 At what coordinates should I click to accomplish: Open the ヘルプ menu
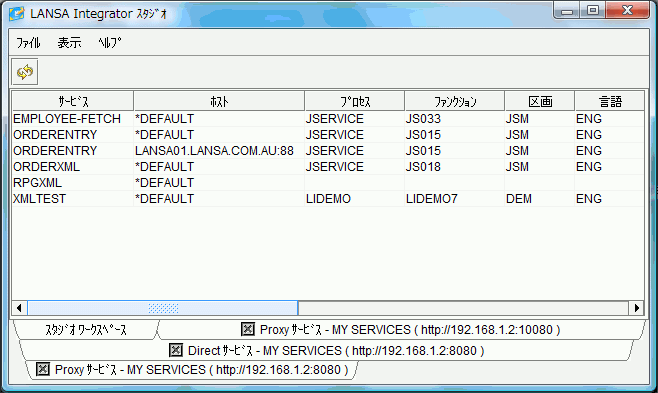click(x=110, y=43)
